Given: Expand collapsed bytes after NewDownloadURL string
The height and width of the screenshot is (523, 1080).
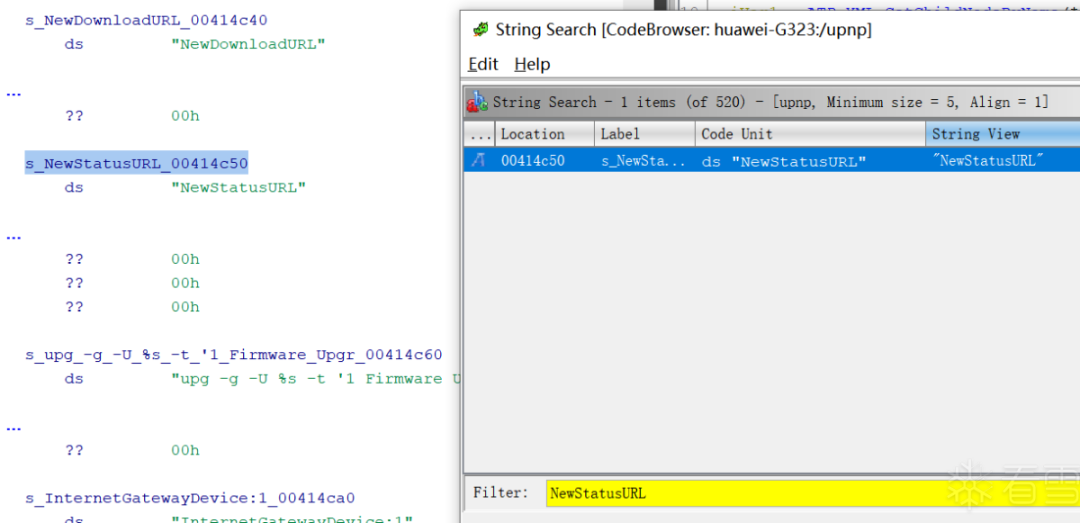Looking at the screenshot, I should coord(14,92).
